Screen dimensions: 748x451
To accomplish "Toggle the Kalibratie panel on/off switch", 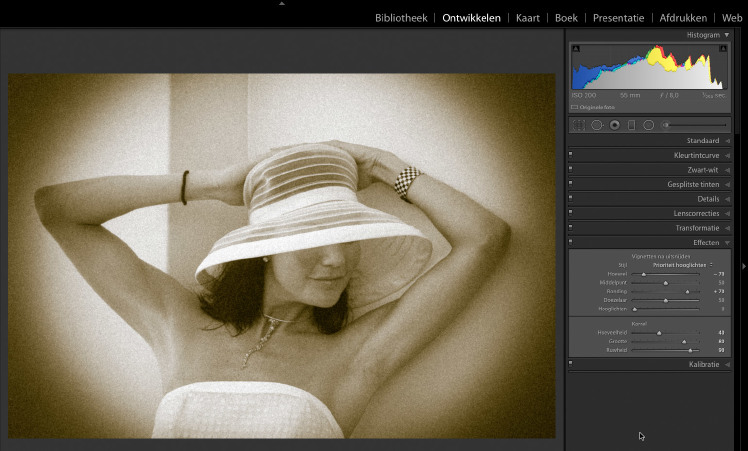I will [x=571, y=364].
